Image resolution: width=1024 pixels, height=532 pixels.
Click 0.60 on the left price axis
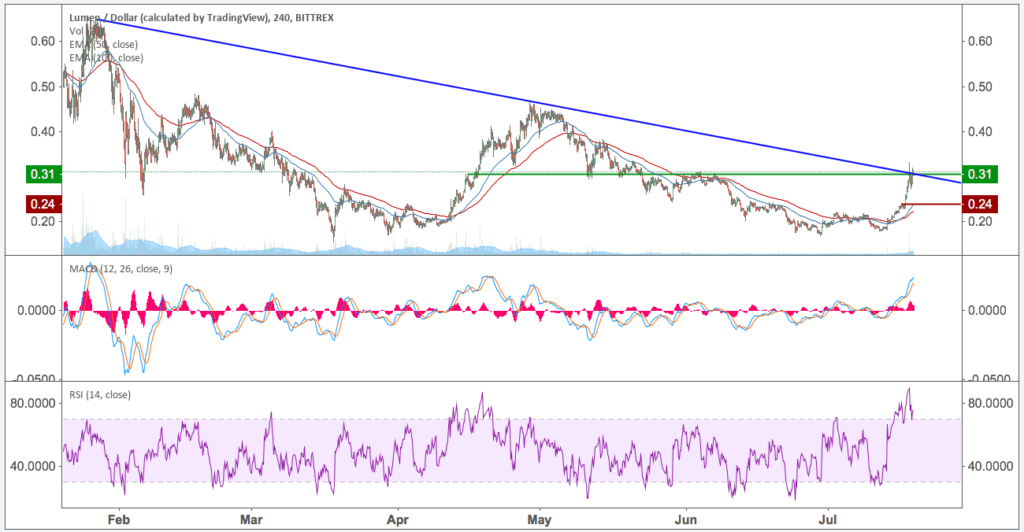(43, 41)
